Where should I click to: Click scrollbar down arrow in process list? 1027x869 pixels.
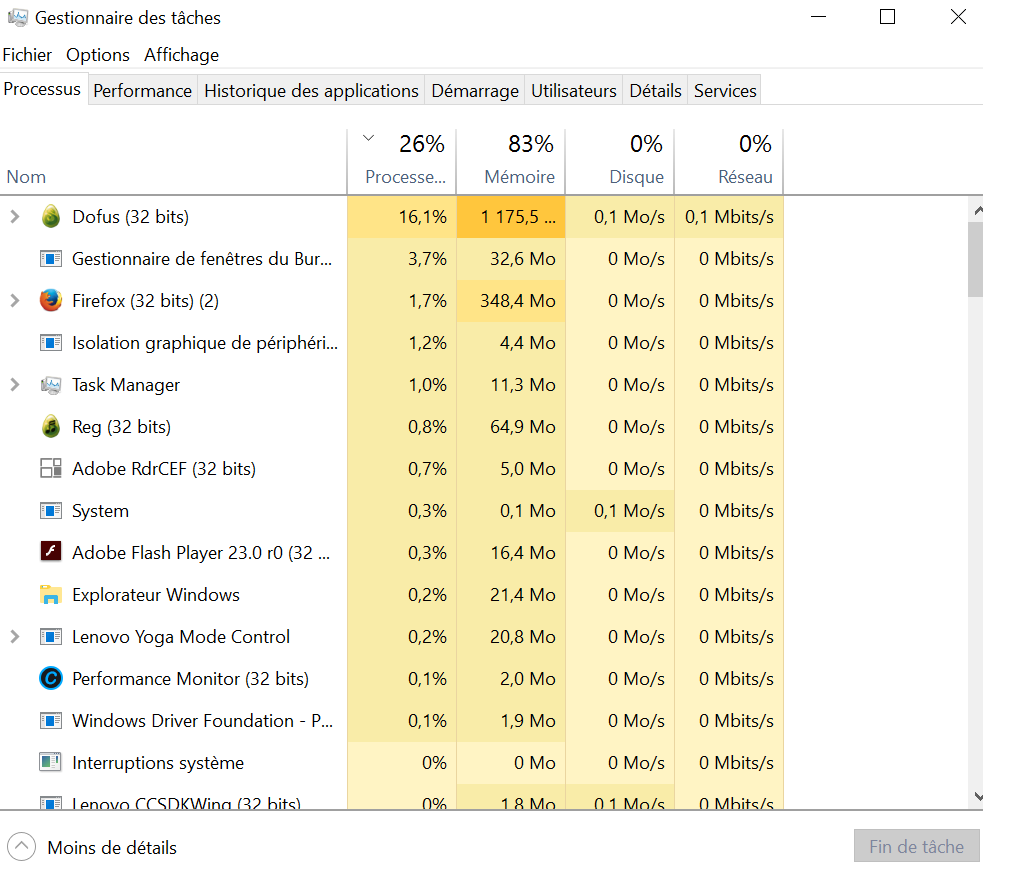[978, 796]
